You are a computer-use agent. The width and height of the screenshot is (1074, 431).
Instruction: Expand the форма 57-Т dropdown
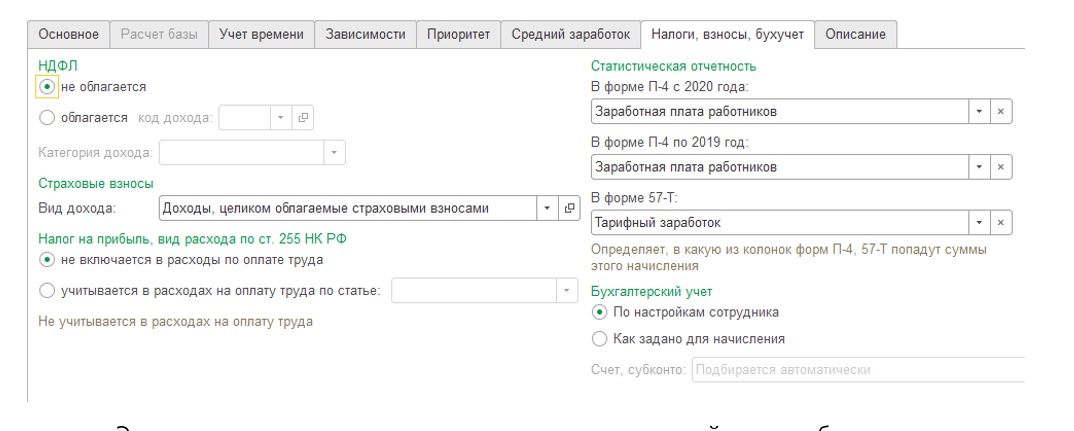(x=979, y=222)
